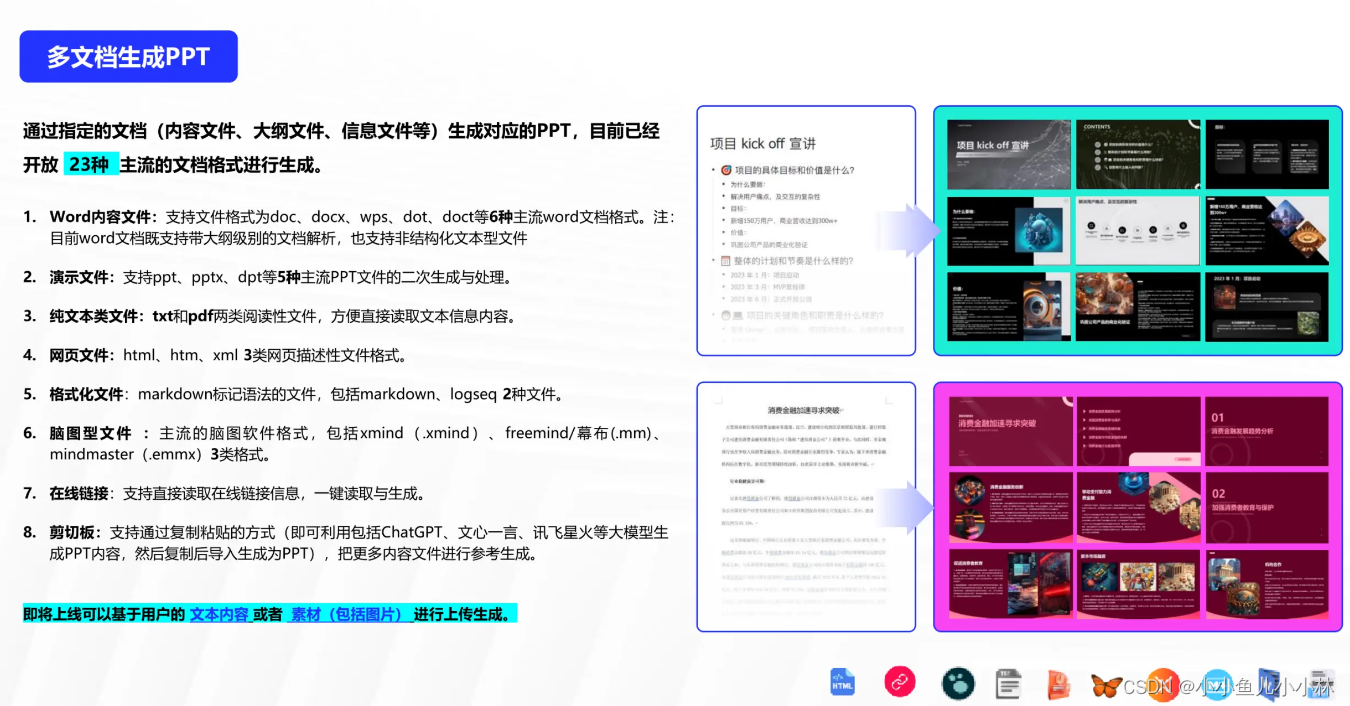Select the 02 加强消费者教育与保护 slide
This screenshot has width=1350, height=706.
[1266, 506]
